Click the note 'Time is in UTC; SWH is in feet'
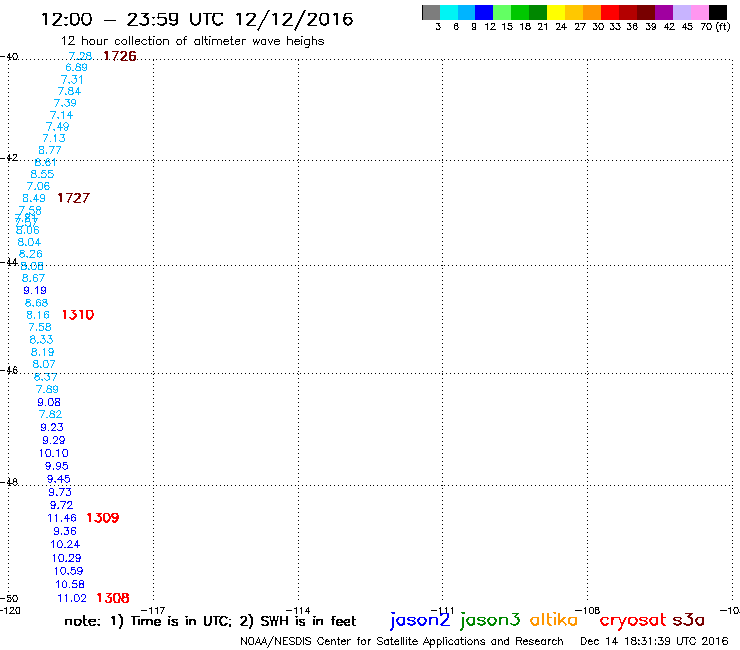The width and height of the screenshot is (740, 650). [210, 621]
